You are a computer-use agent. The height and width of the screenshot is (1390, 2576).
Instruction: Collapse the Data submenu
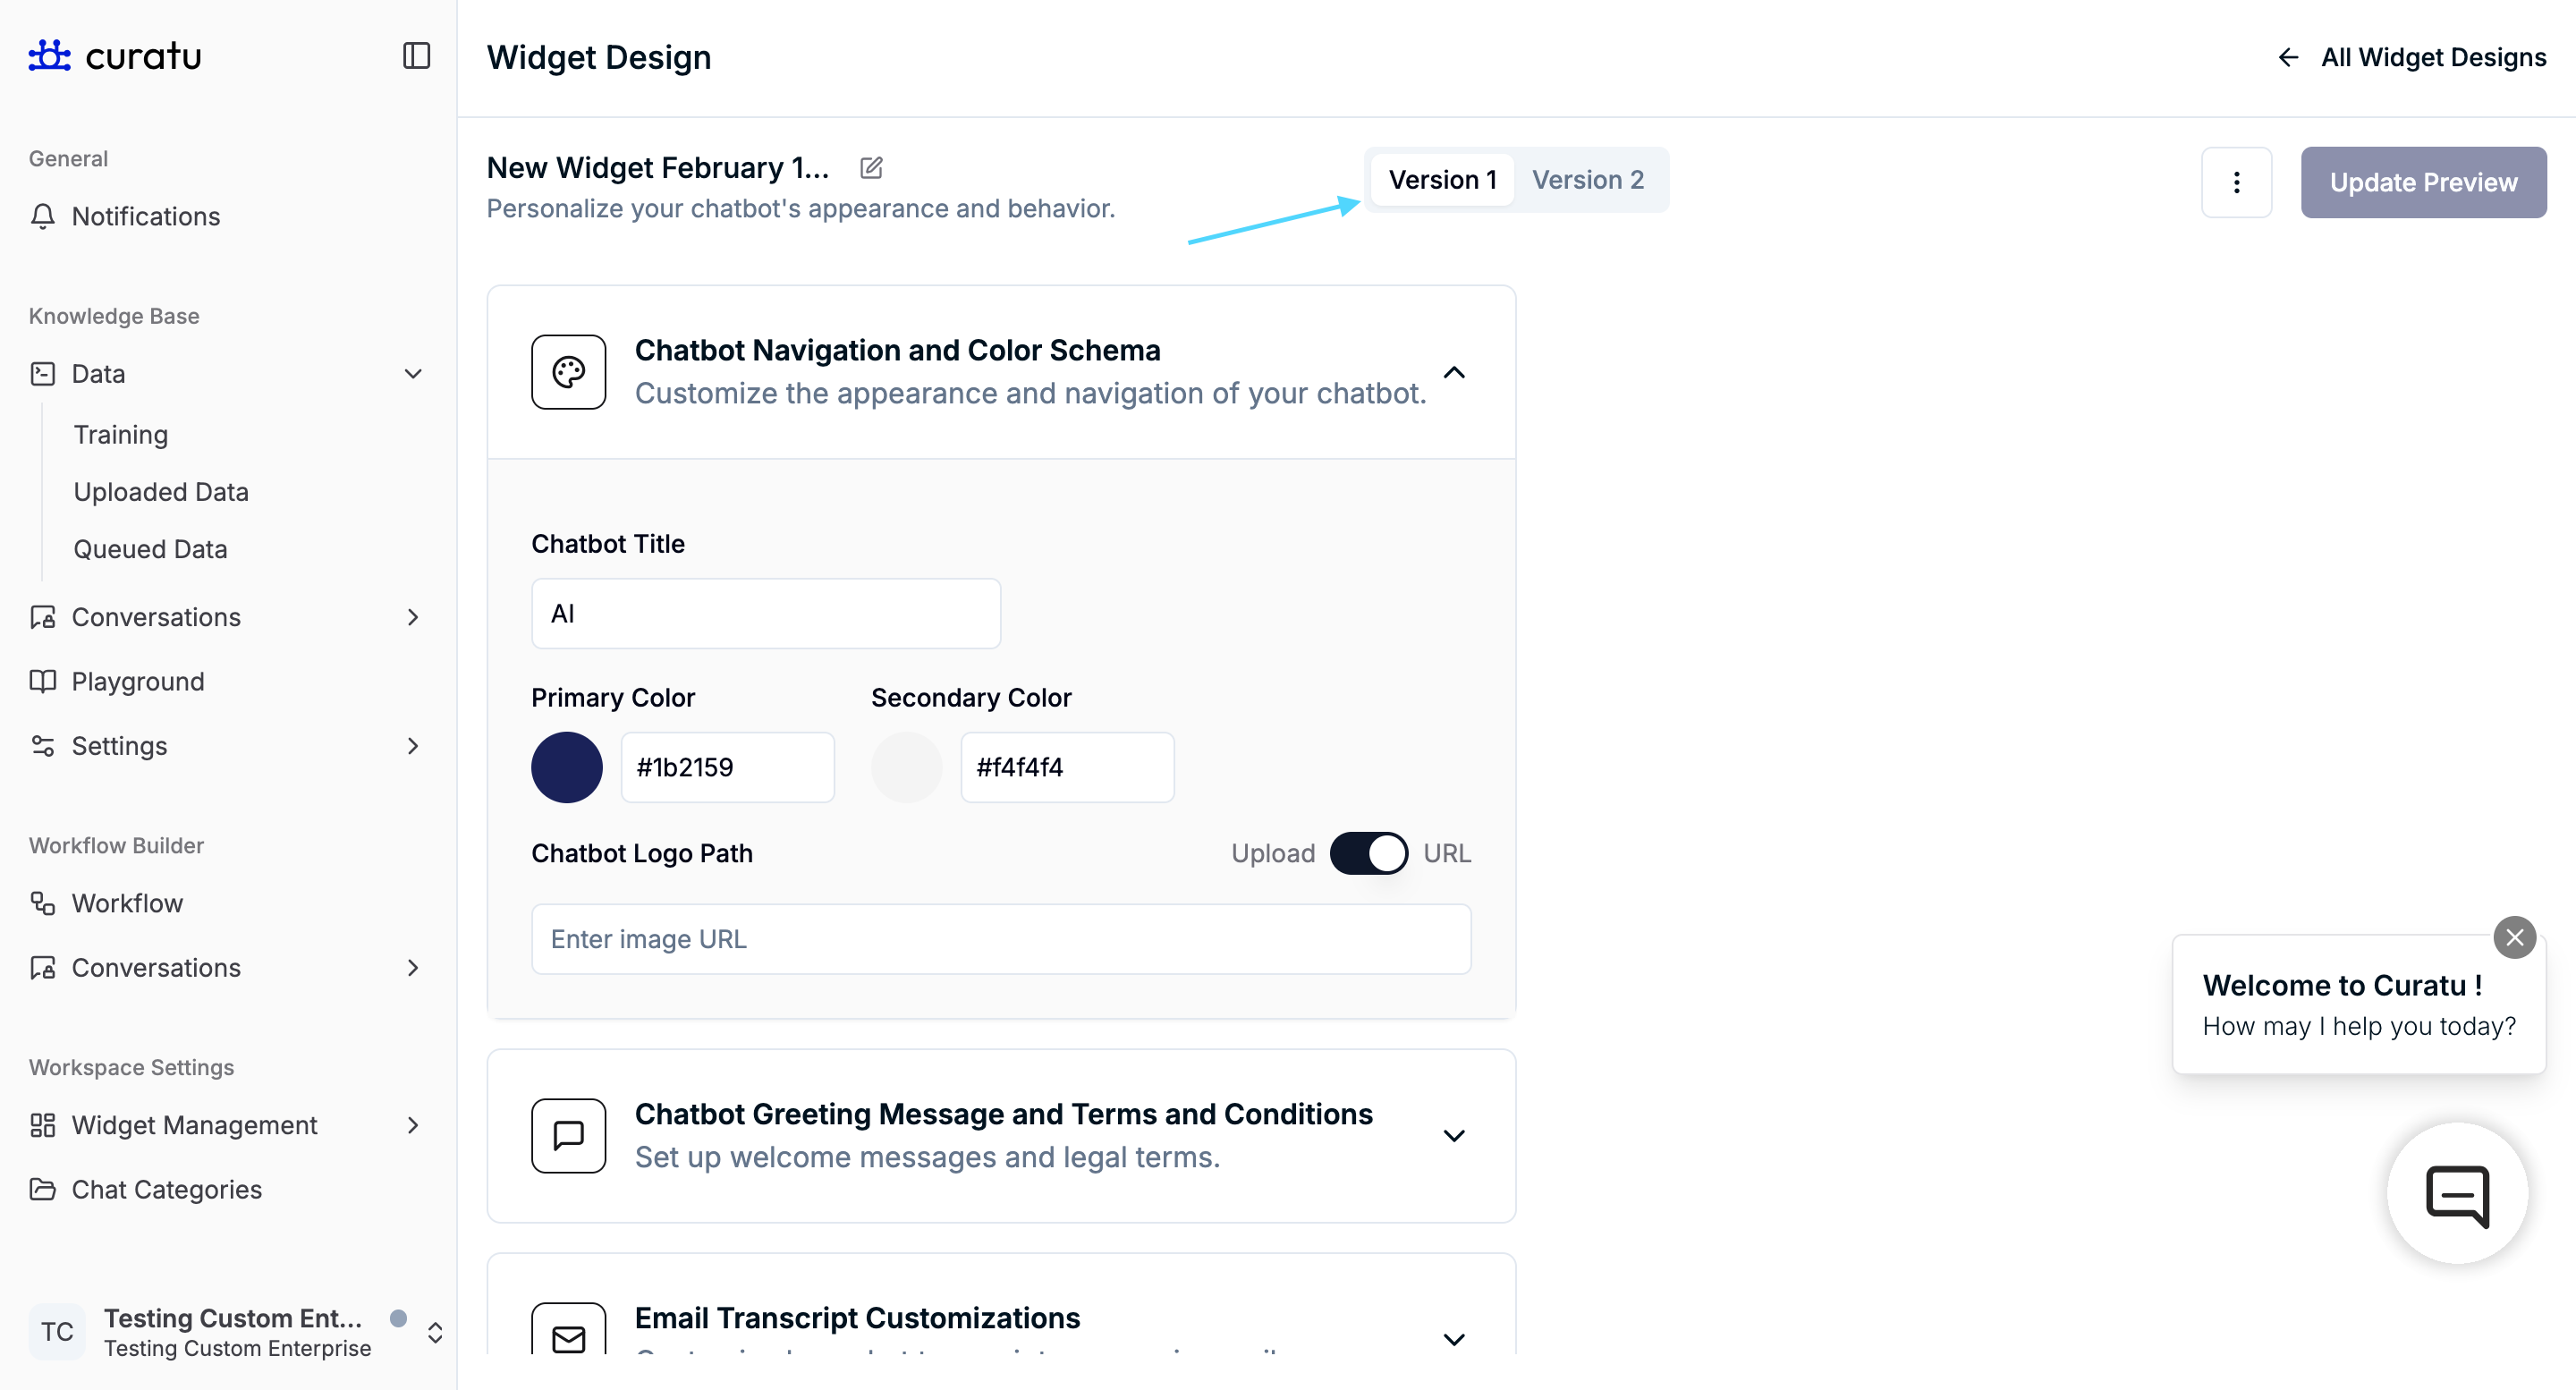pyautogui.click(x=412, y=373)
